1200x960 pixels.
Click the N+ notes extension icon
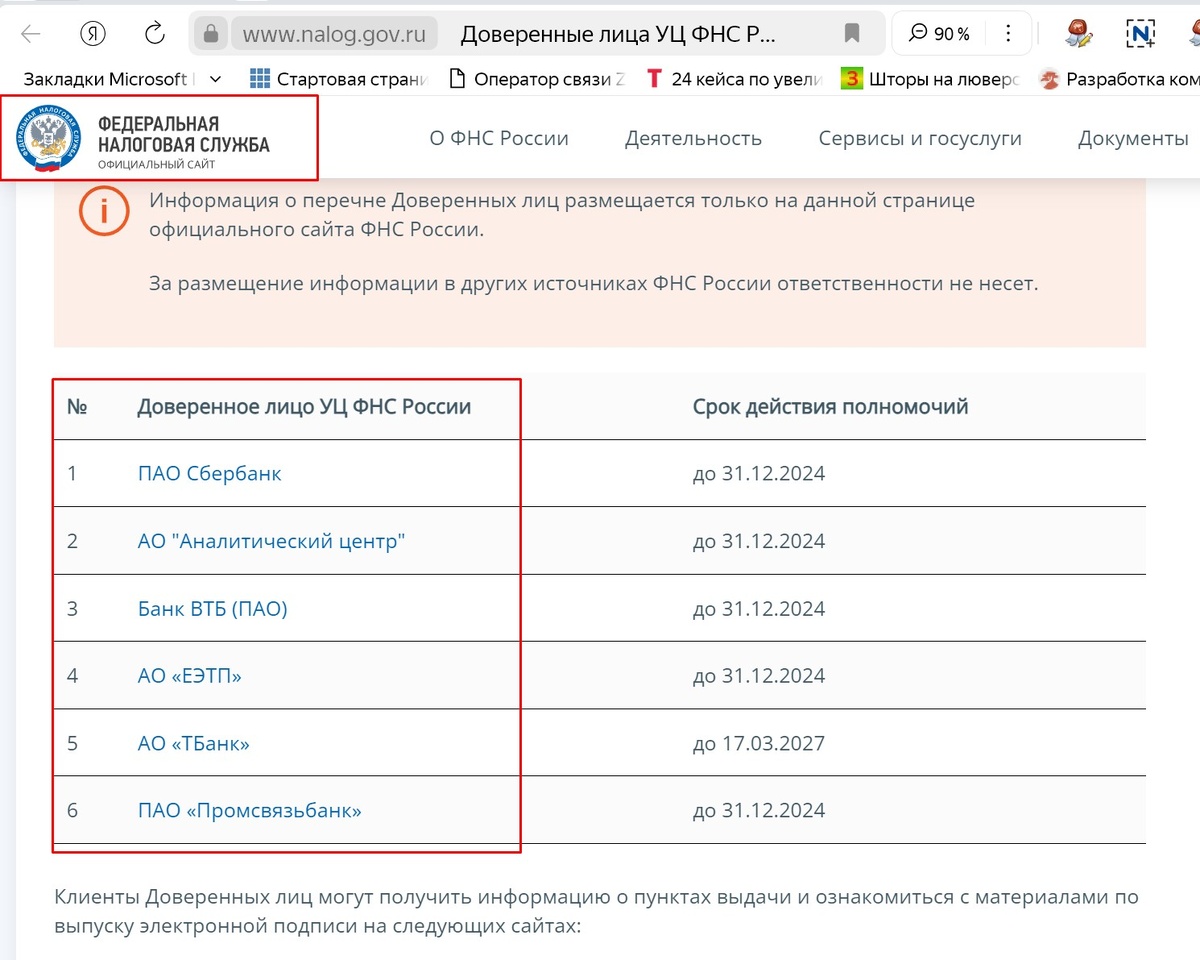(1140, 34)
